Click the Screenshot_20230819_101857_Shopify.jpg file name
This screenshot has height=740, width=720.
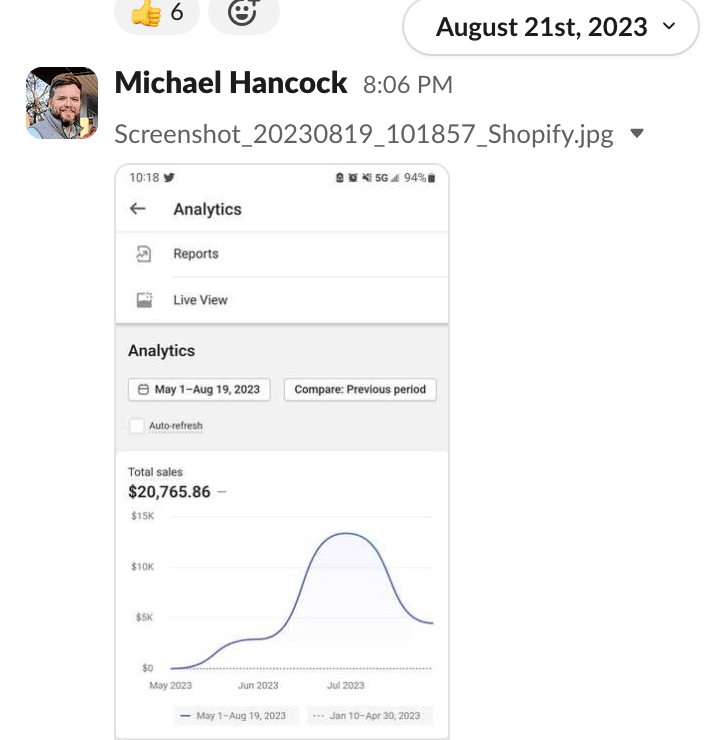coord(364,134)
